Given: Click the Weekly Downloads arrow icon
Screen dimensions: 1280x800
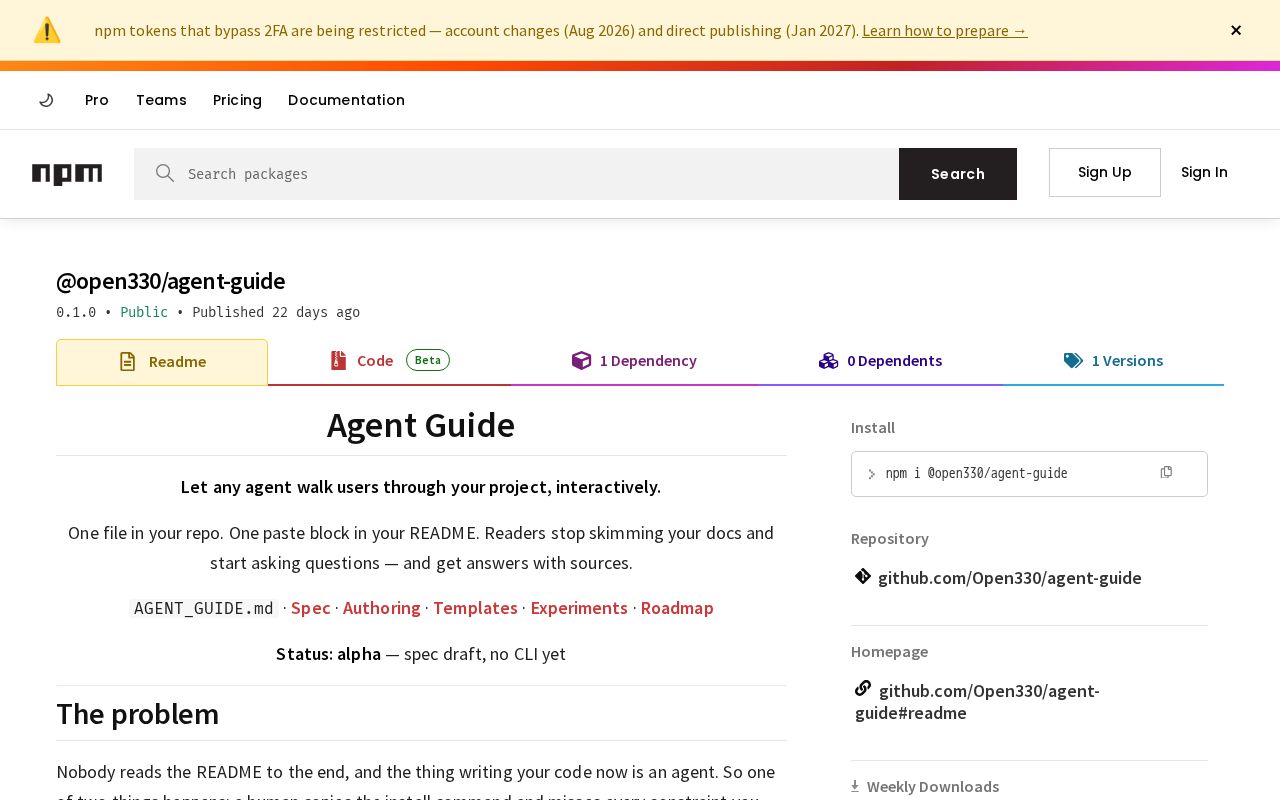Looking at the screenshot, I should (x=855, y=786).
